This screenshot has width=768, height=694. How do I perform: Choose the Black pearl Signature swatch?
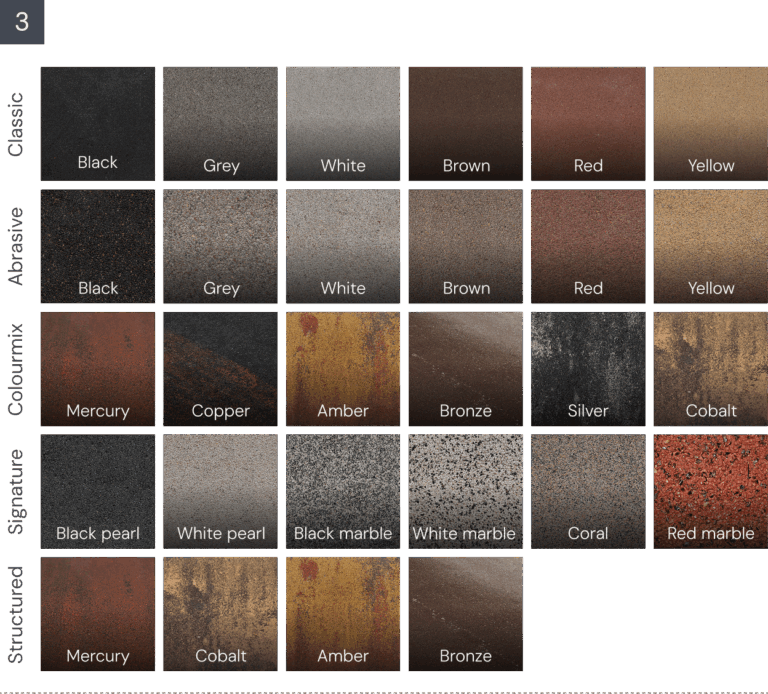pos(98,492)
